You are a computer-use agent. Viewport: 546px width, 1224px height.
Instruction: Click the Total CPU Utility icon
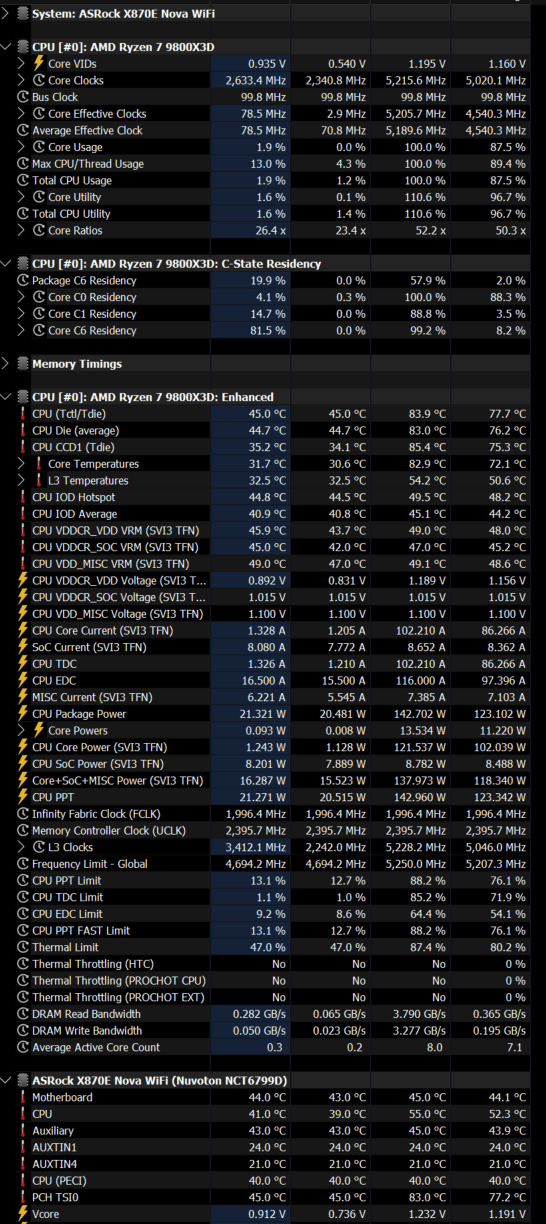tap(23, 213)
